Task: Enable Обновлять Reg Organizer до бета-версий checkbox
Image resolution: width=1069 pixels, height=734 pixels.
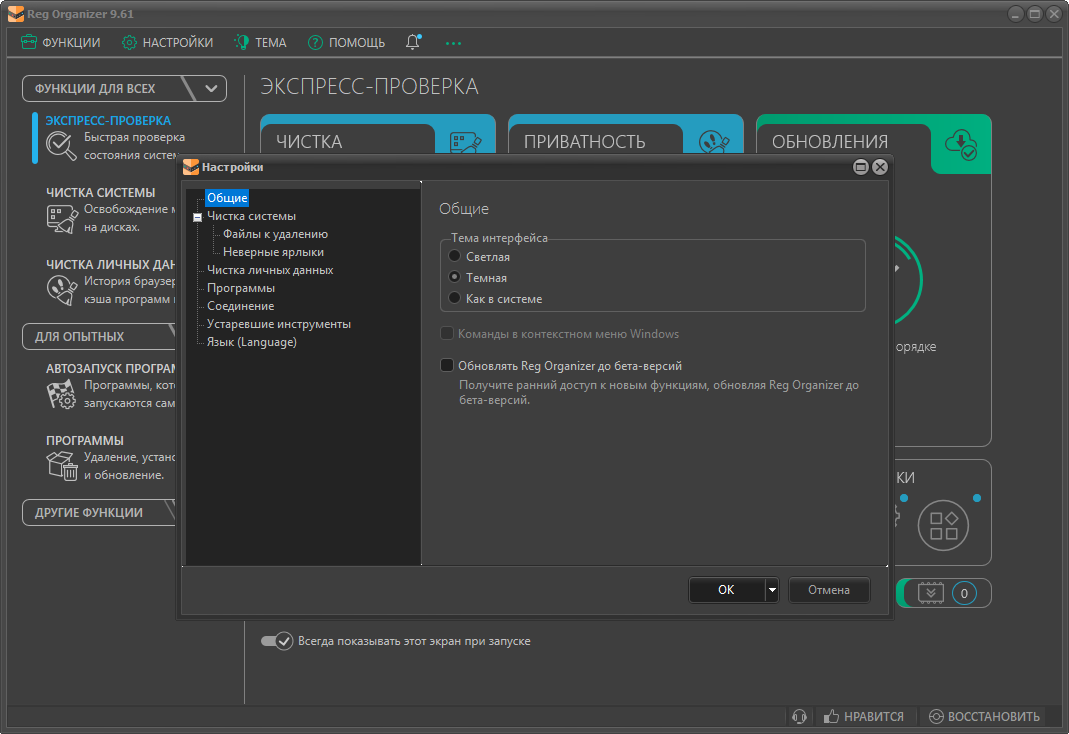Action: pos(447,365)
